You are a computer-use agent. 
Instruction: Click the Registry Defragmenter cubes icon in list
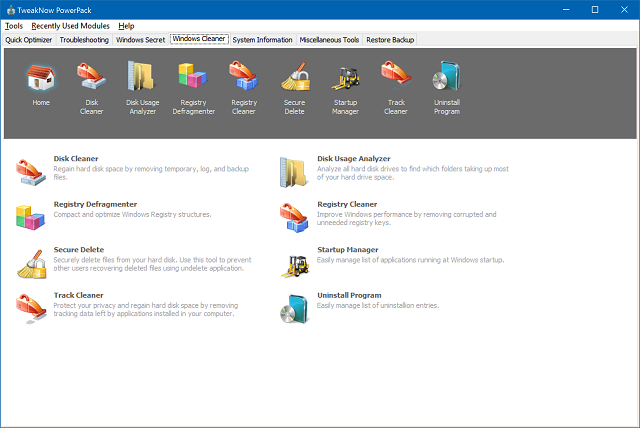[x=31, y=217]
